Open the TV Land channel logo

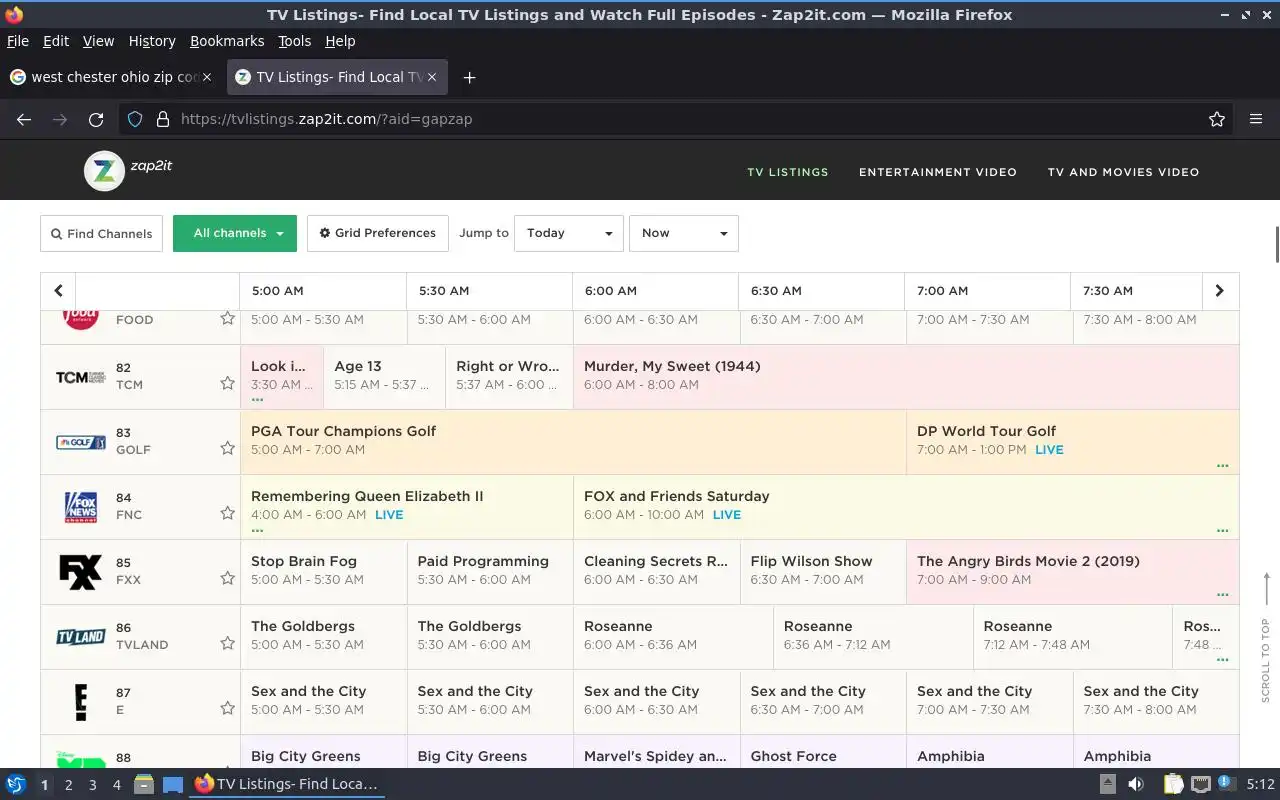[81, 637]
